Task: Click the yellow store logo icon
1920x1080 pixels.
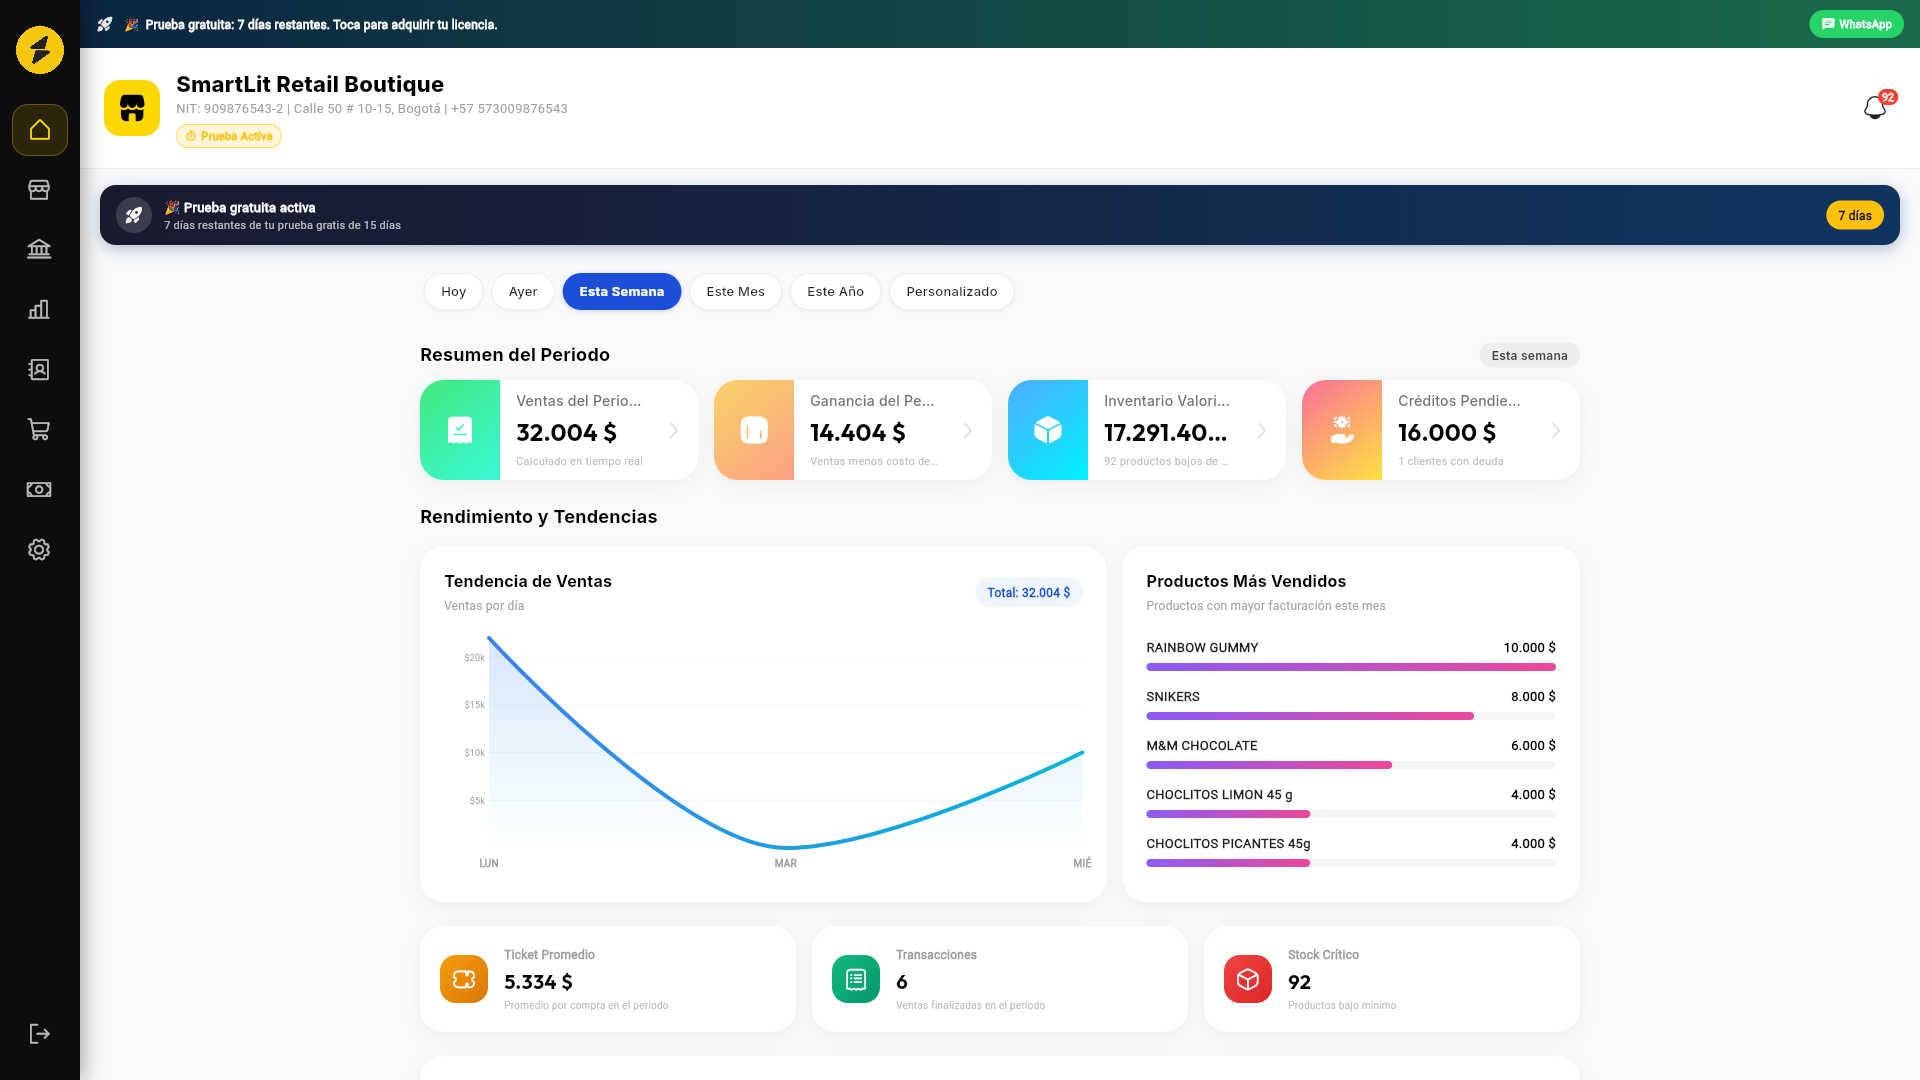Action: point(132,108)
